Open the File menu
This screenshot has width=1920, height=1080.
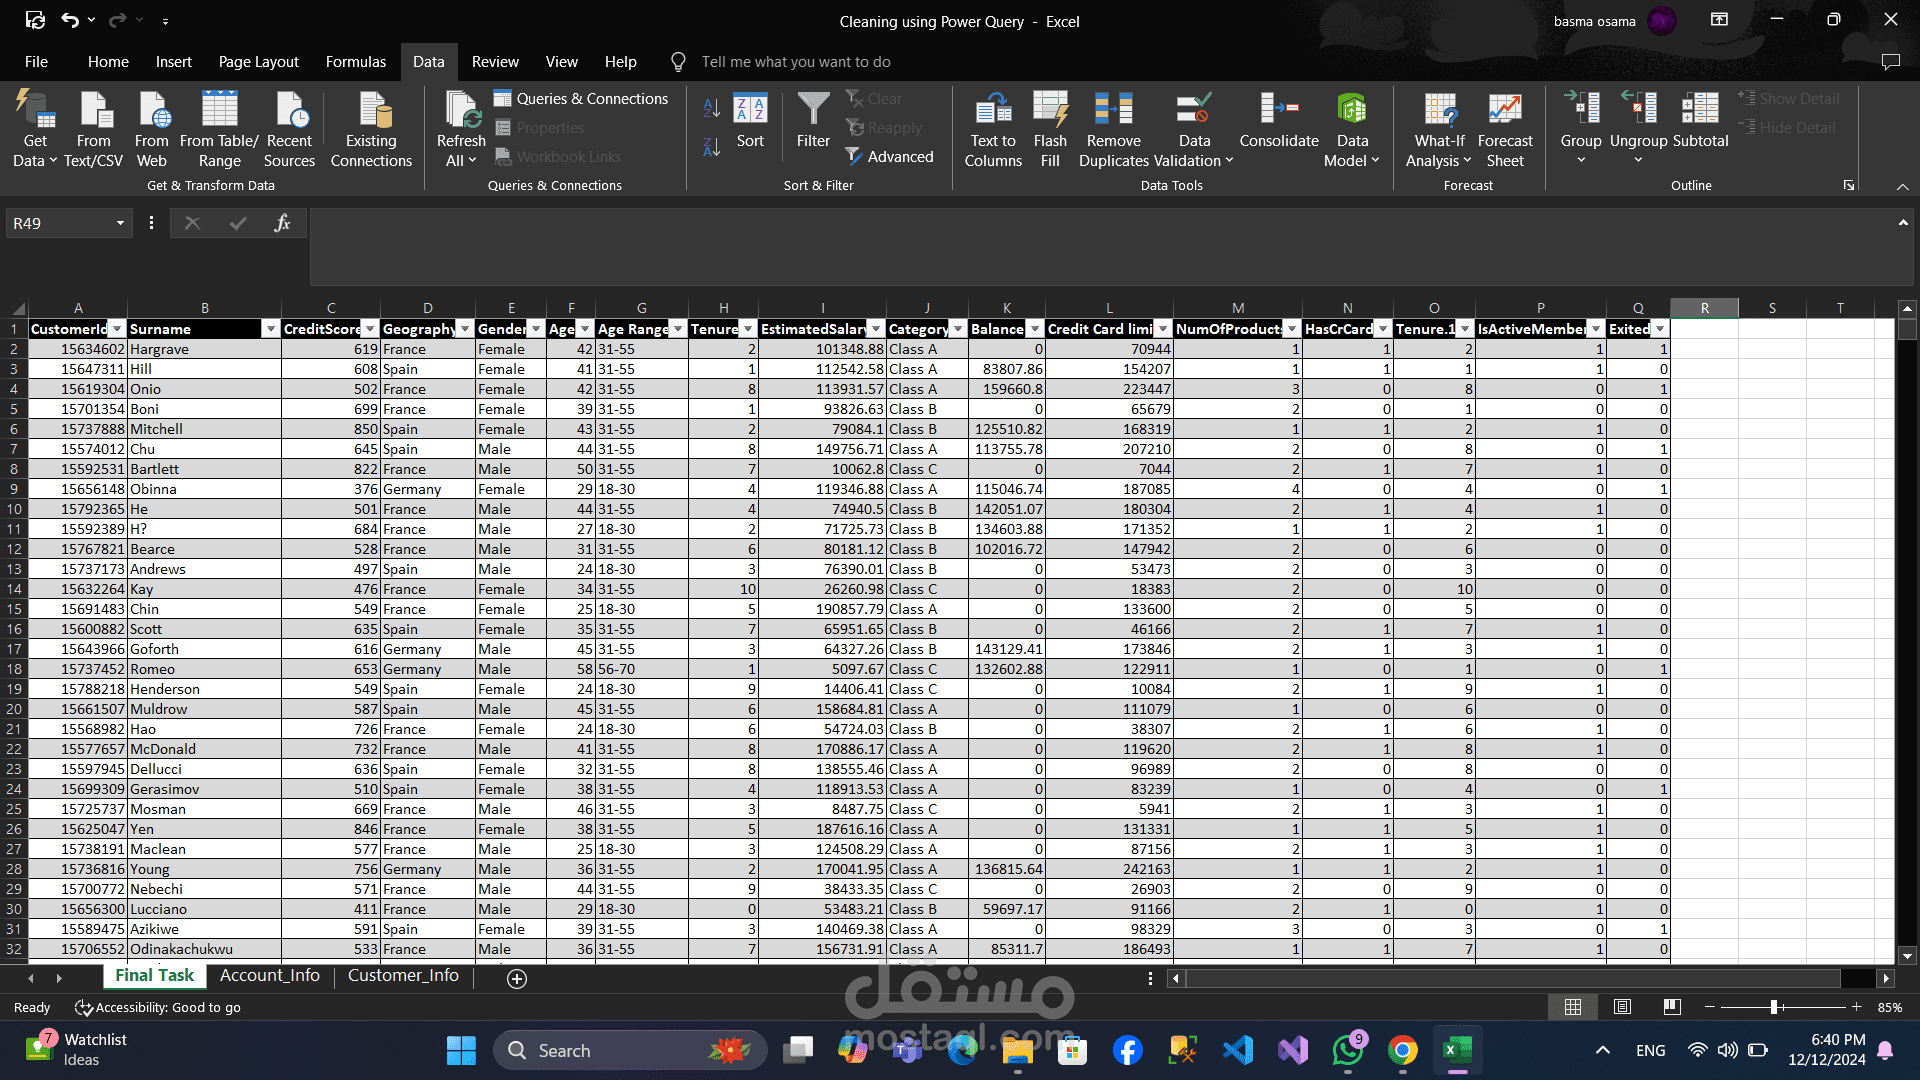(x=36, y=62)
